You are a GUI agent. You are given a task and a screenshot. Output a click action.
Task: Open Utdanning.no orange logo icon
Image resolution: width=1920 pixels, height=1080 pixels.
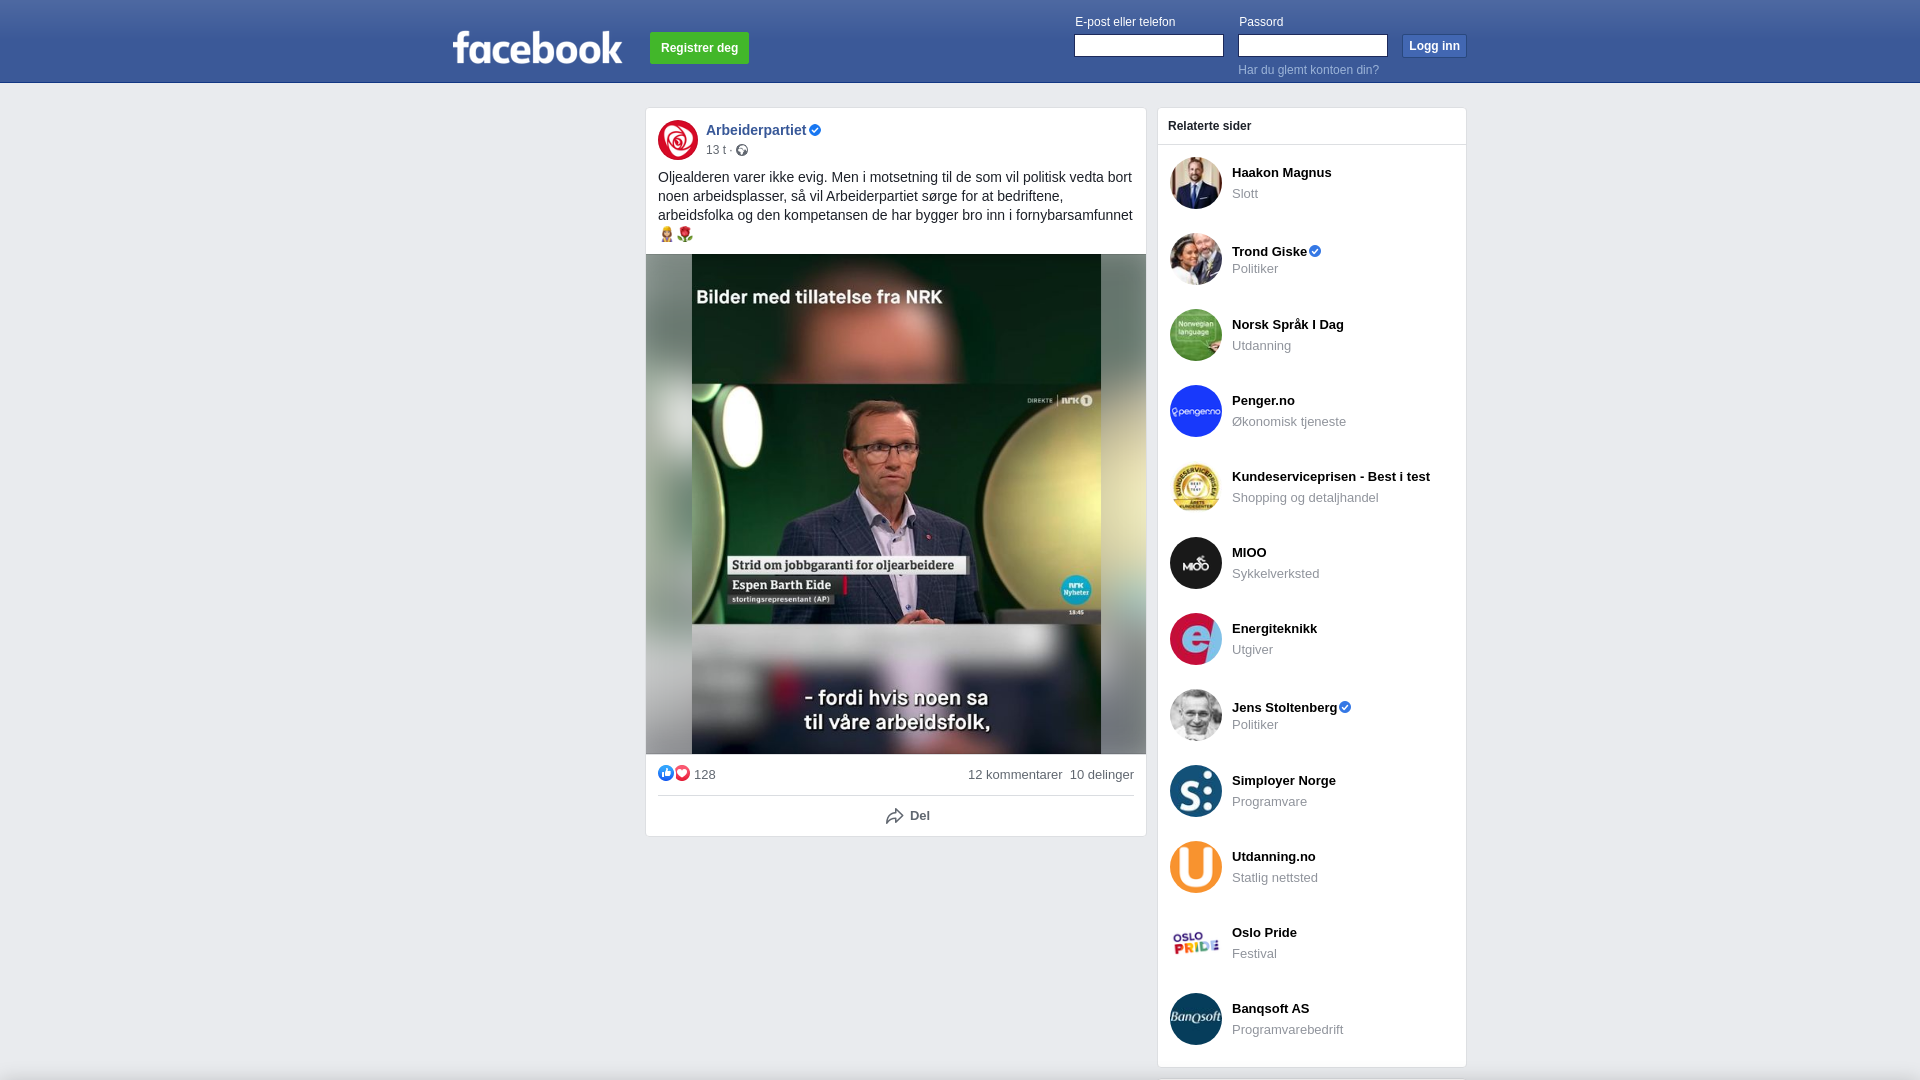pos(1196,867)
